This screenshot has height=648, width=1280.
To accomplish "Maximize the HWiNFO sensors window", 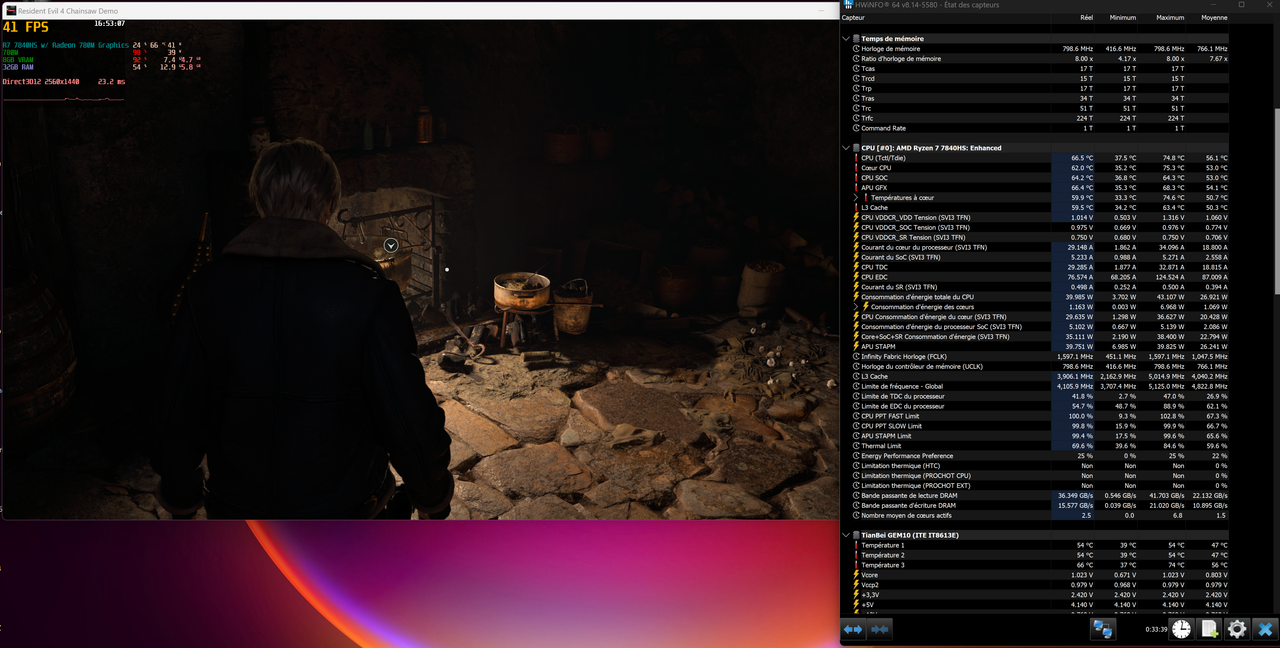I will [x=1242, y=5].
